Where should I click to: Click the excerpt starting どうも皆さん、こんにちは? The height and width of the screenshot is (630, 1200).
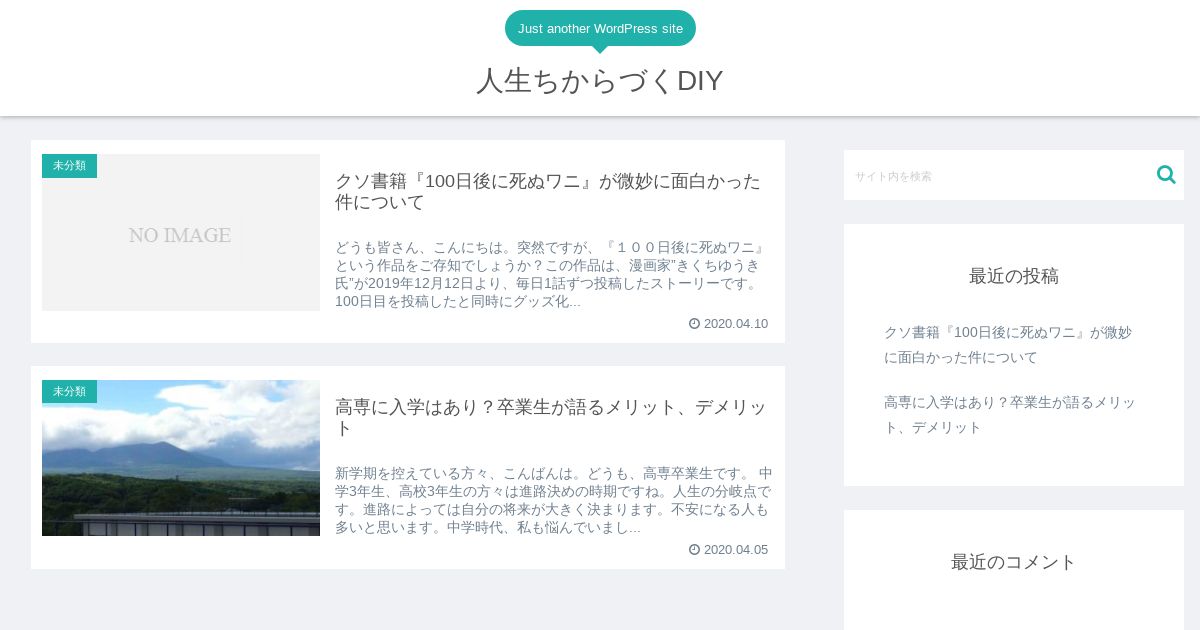tap(551, 274)
